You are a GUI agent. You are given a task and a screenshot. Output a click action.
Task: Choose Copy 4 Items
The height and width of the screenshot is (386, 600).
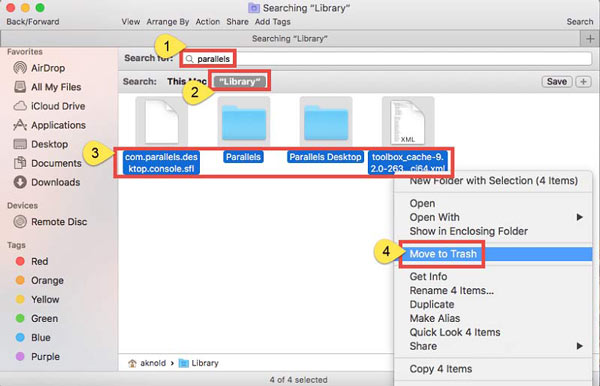[494, 369]
